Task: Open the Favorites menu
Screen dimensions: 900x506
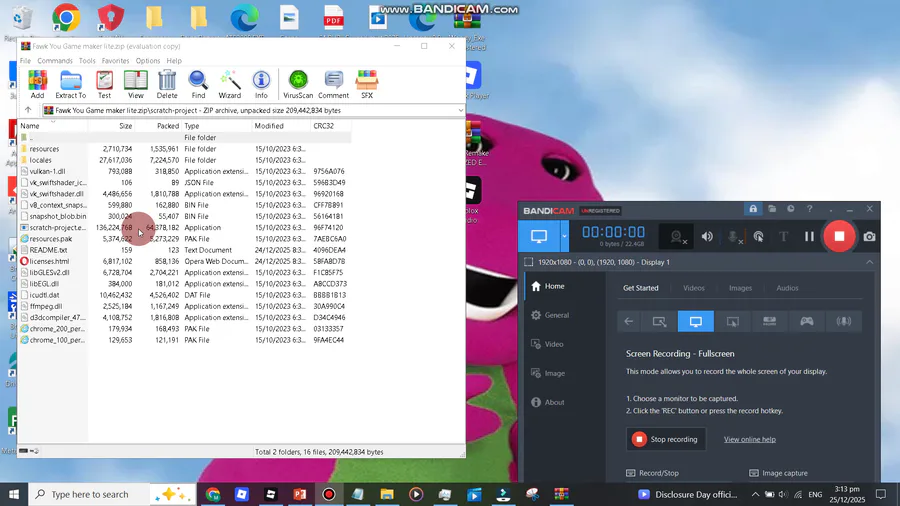Action: tap(115, 61)
